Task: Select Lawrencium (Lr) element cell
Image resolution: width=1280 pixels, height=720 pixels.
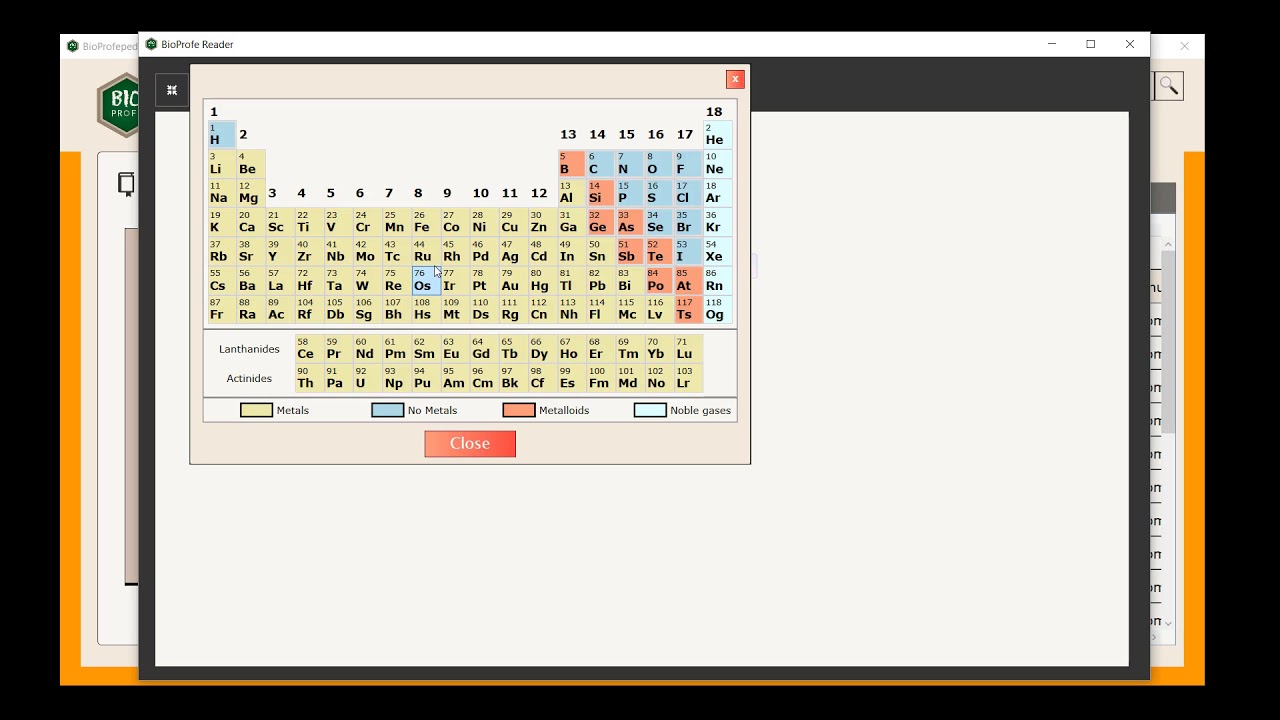Action: point(688,378)
